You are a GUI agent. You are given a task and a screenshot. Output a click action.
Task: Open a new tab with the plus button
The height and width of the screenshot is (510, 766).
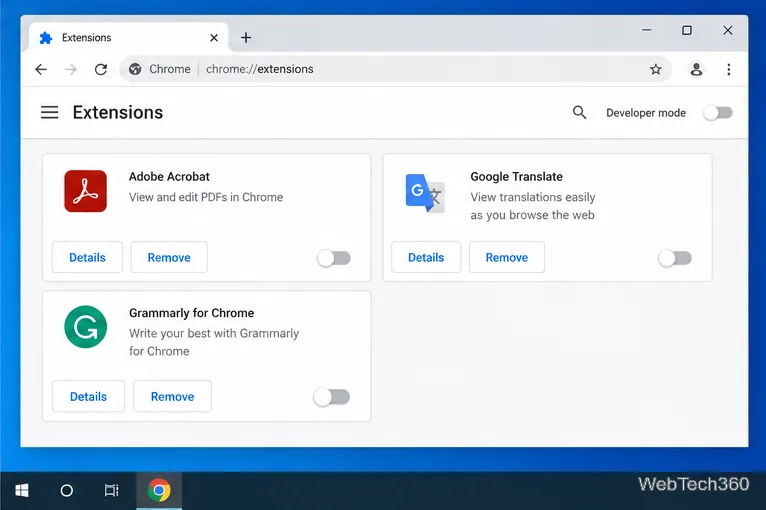pyautogui.click(x=246, y=38)
